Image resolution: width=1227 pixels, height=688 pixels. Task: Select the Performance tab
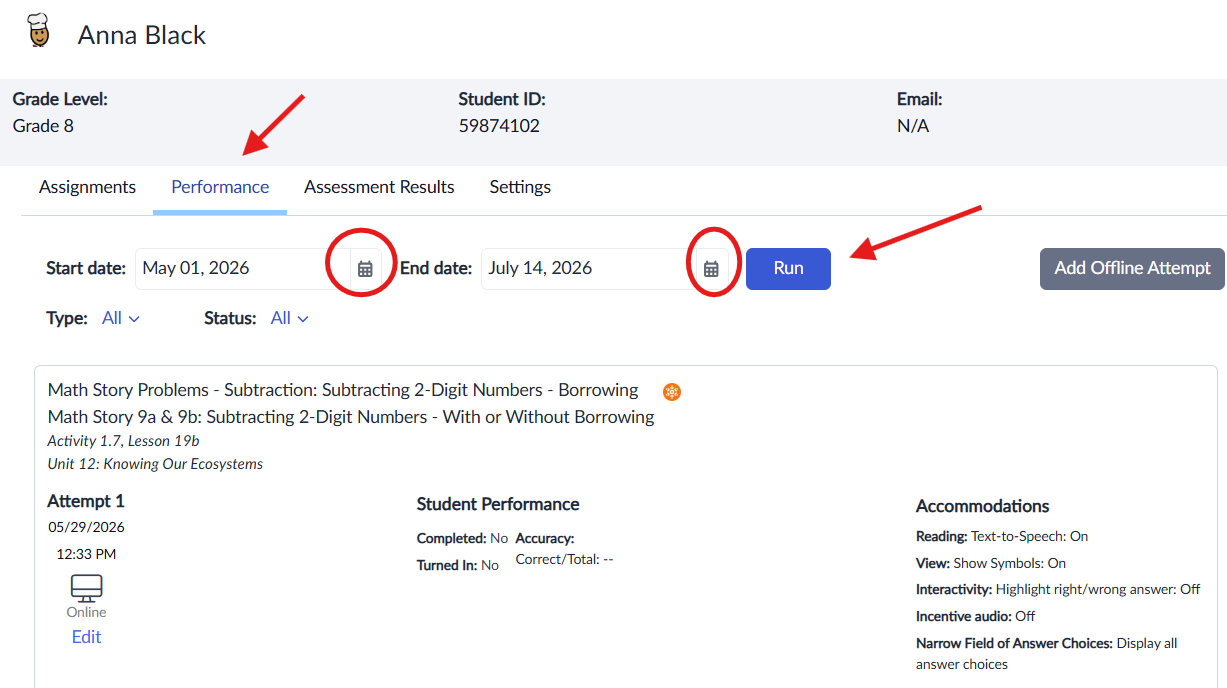point(220,187)
